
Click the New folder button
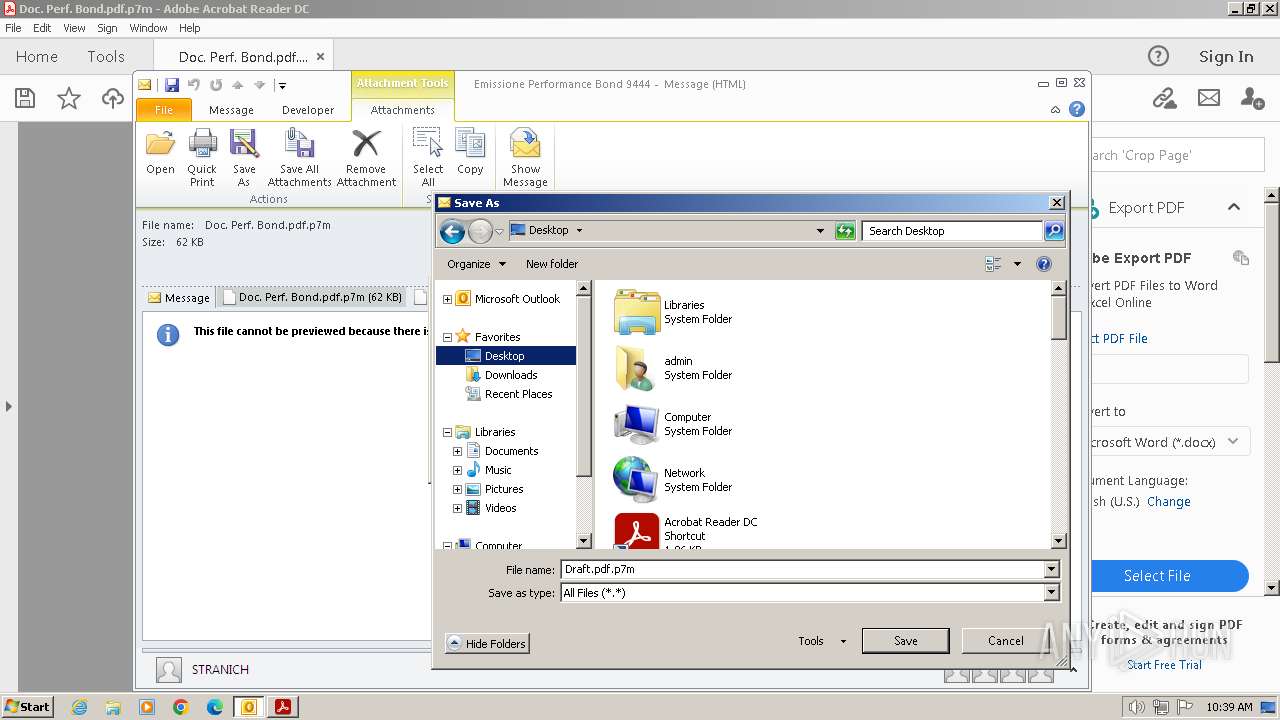[552, 264]
